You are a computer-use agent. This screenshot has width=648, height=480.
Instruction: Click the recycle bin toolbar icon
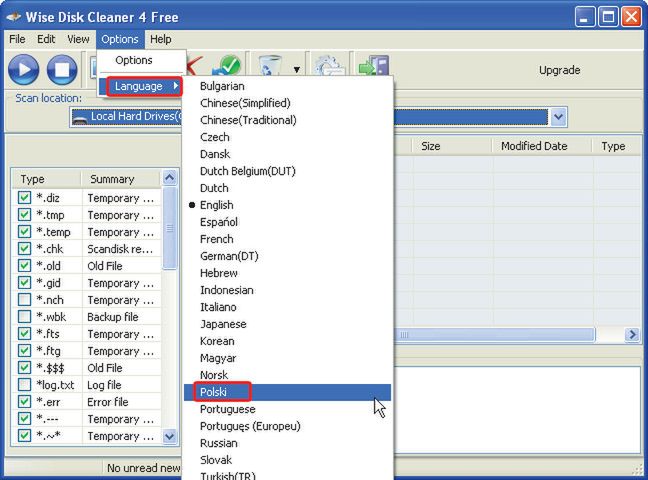(x=269, y=66)
